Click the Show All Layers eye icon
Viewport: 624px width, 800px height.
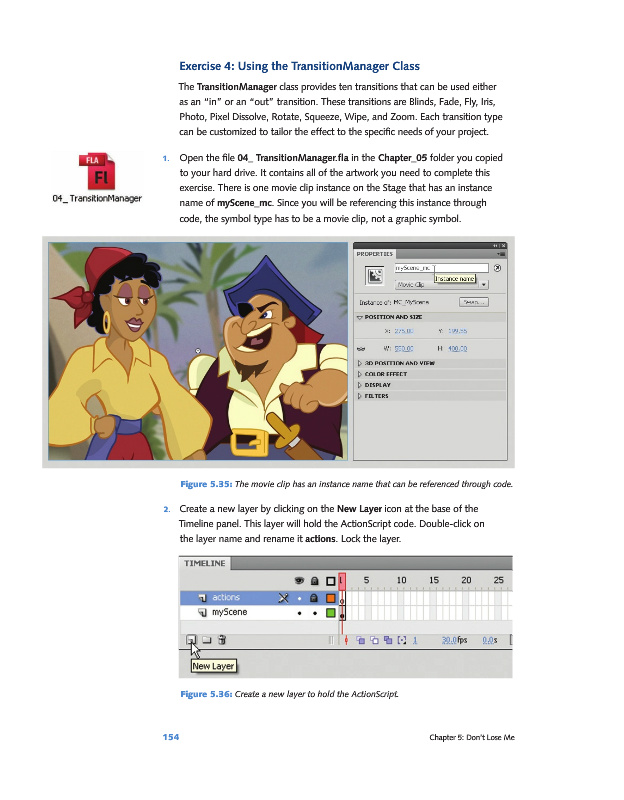click(x=299, y=579)
